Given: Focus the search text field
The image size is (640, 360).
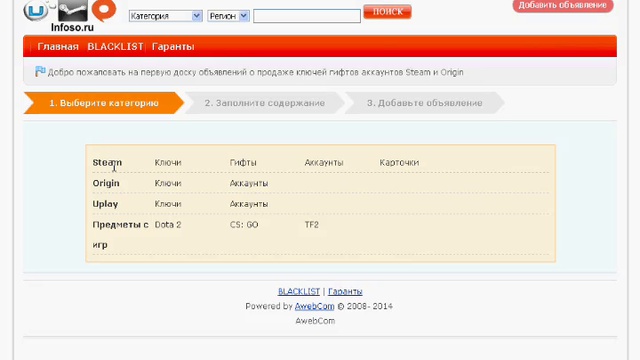Looking at the screenshot, I should point(307,16).
